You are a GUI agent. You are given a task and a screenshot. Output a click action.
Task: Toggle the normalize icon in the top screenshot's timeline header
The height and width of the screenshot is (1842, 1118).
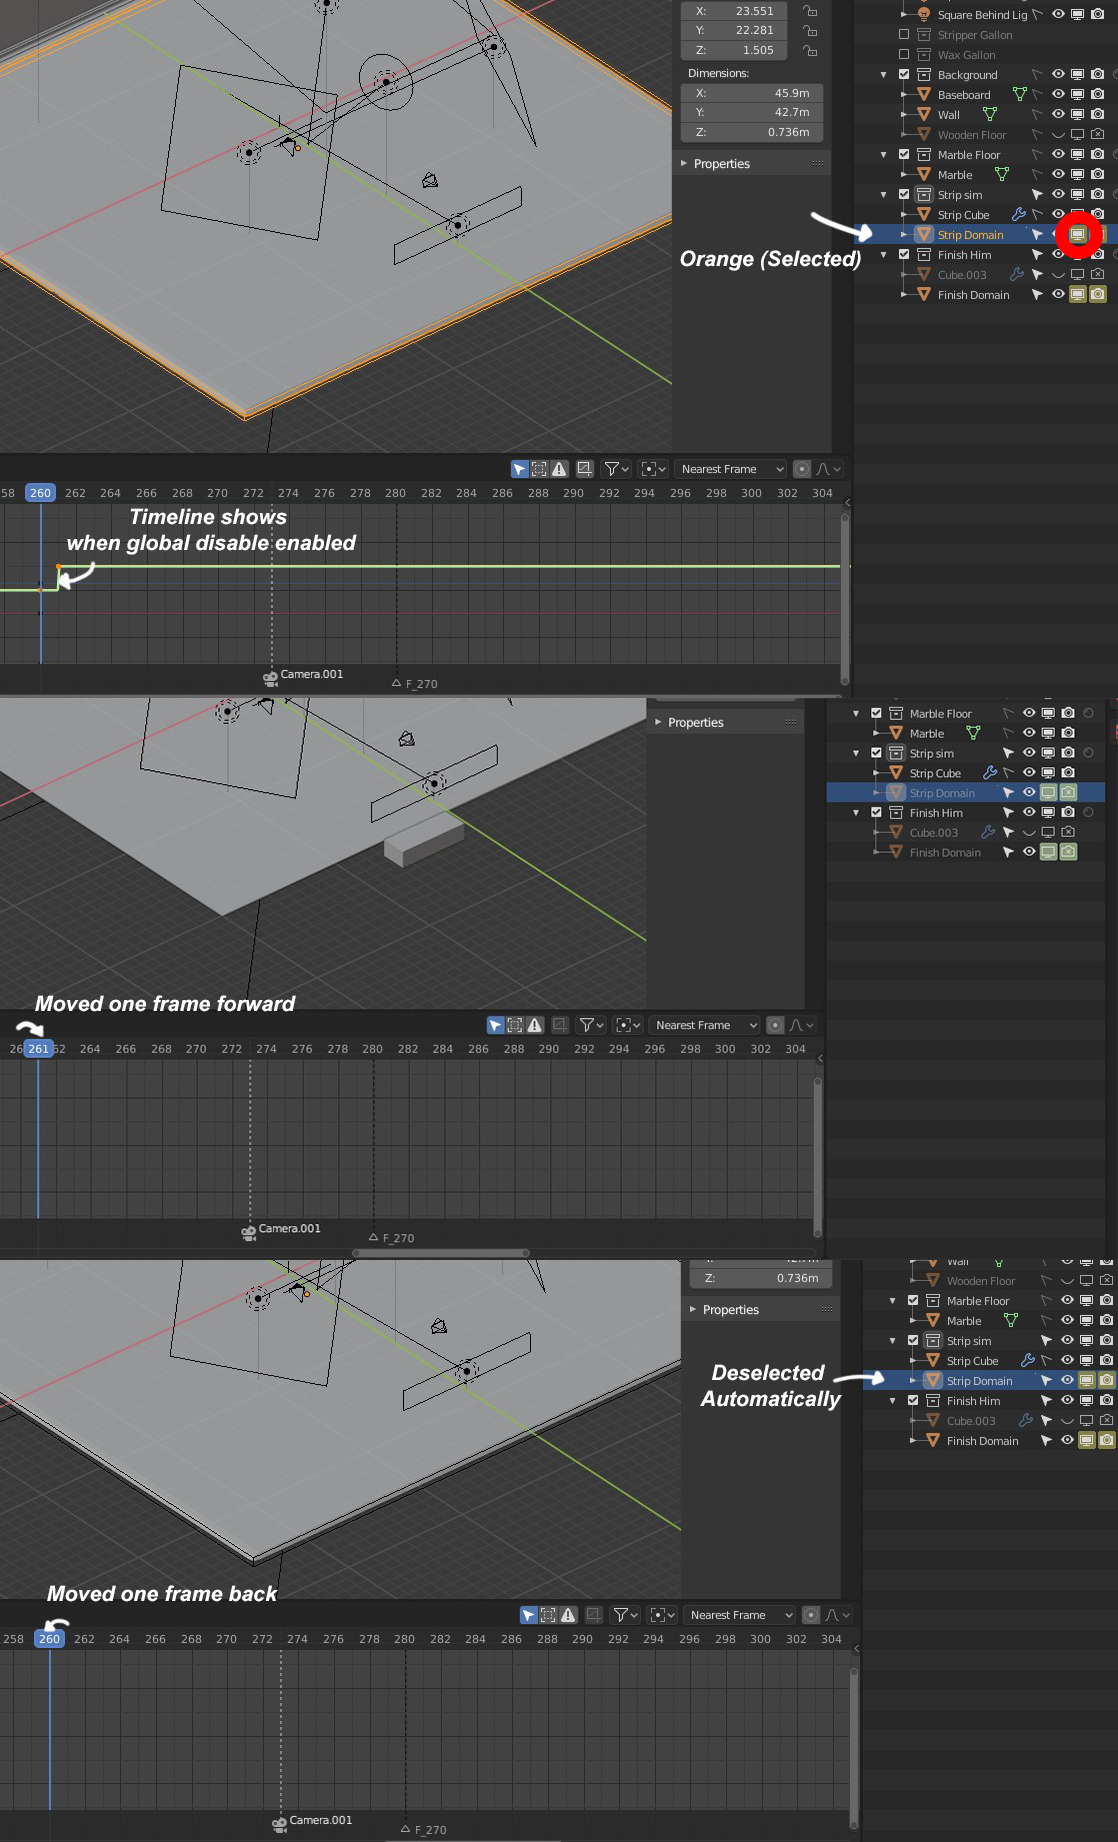click(585, 469)
